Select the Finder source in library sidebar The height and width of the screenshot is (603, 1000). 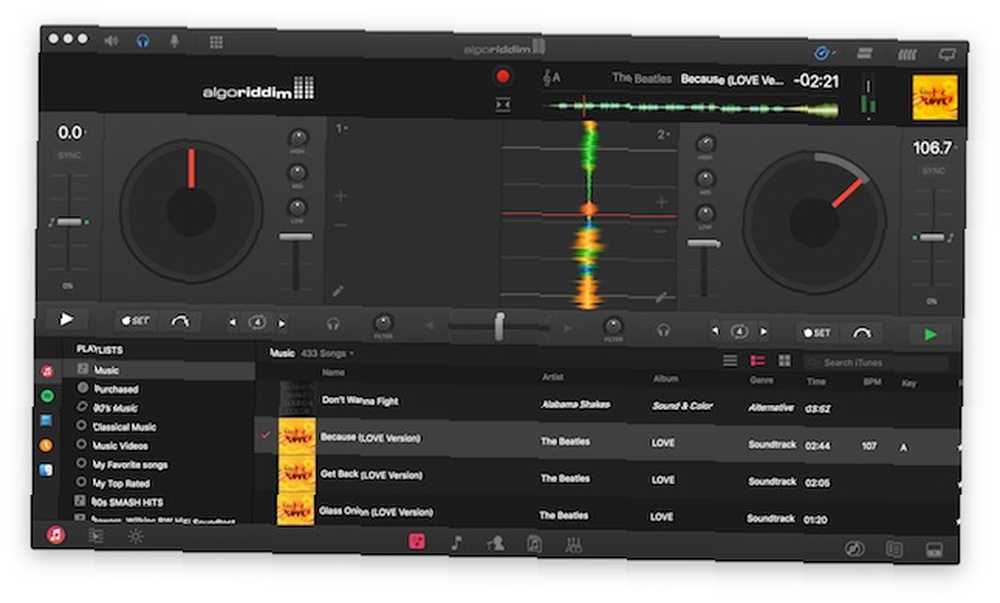coord(46,470)
